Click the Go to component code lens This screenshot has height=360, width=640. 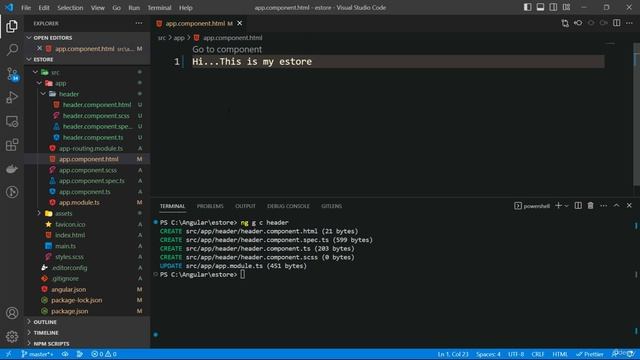pyautogui.click(x=227, y=49)
